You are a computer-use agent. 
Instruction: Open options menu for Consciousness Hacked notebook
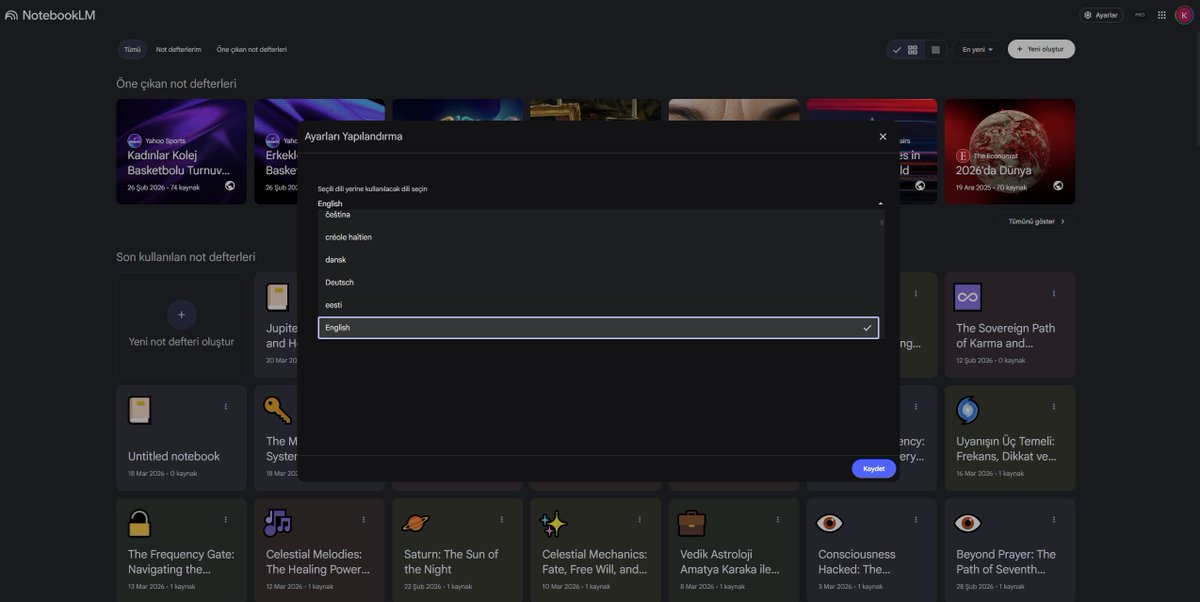pyautogui.click(x=916, y=519)
